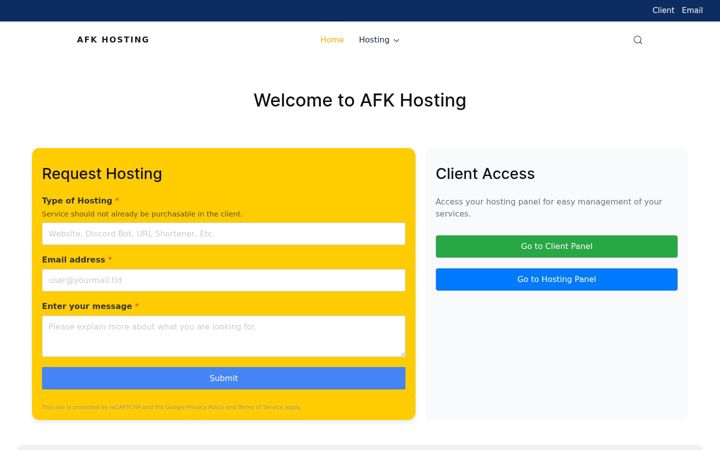
Task: Select the Request Hosting heading
Action: (102, 174)
